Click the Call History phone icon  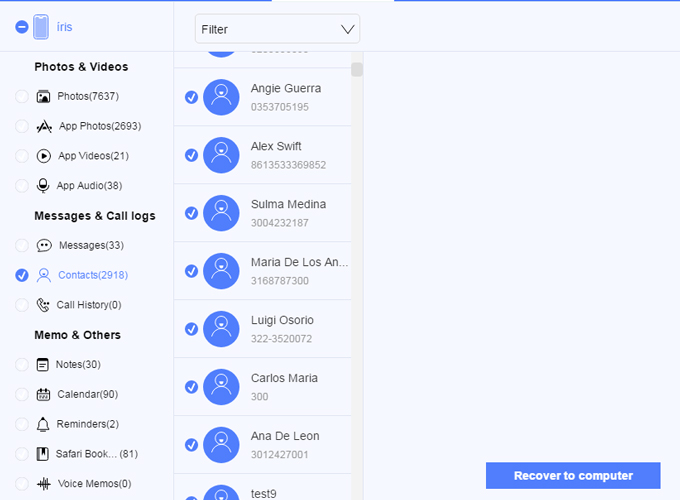click(x=43, y=305)
